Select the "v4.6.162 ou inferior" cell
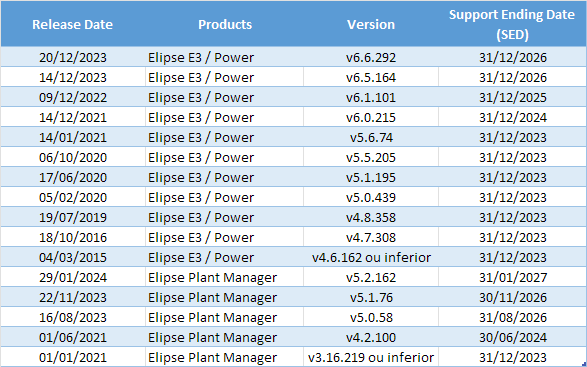 click(x=371, y=257)
